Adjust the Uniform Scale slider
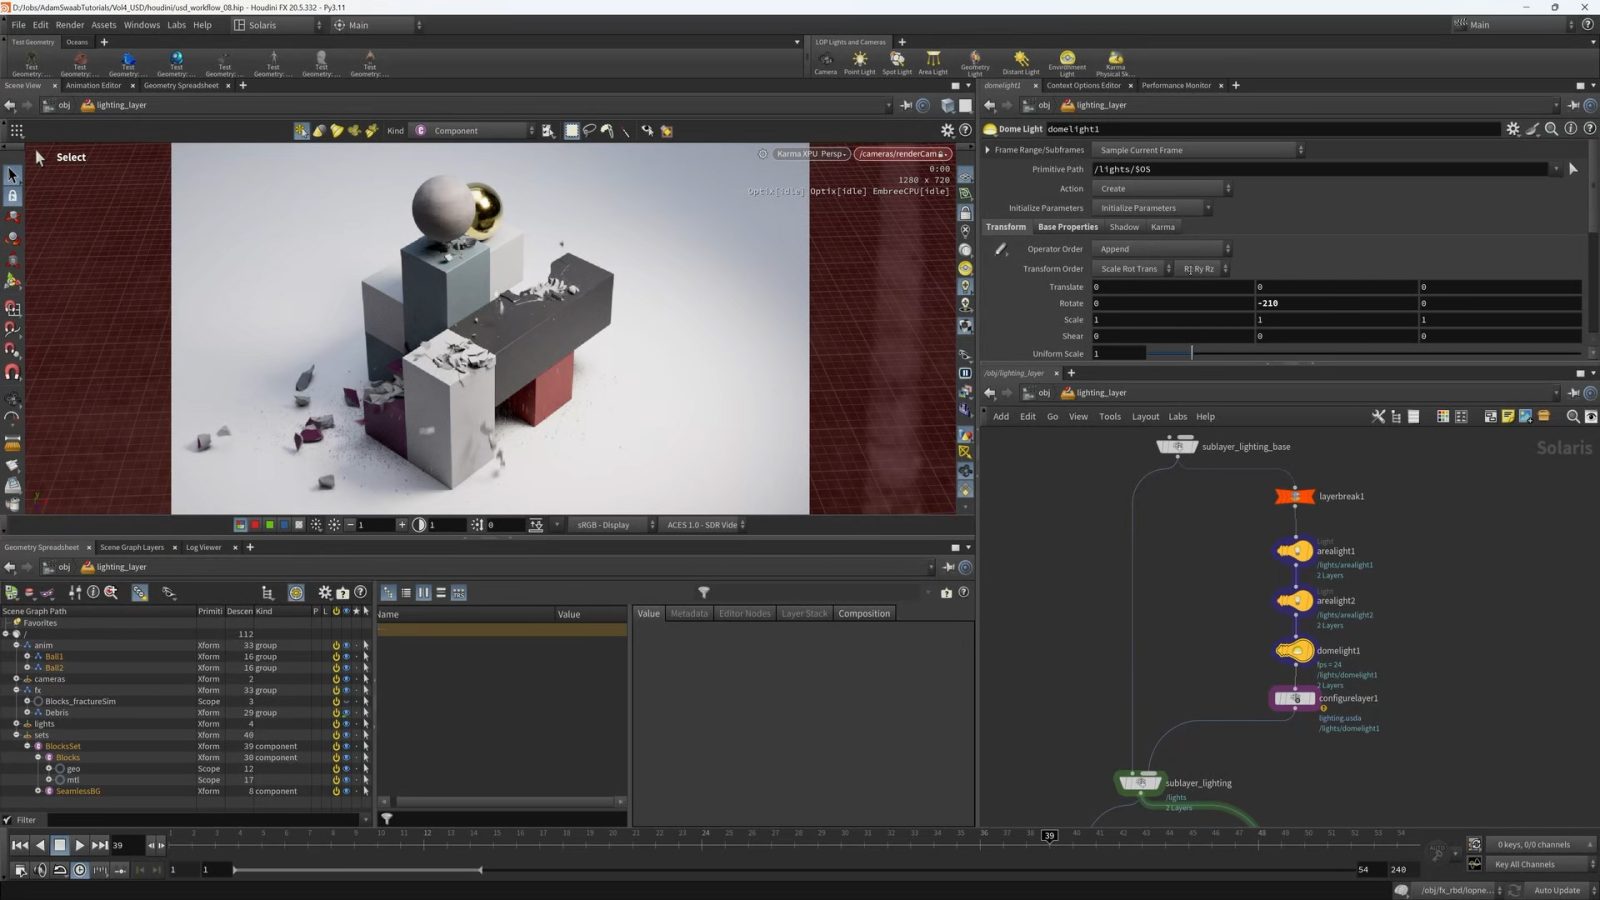 pyautogui.click(x=1190, y=353)
